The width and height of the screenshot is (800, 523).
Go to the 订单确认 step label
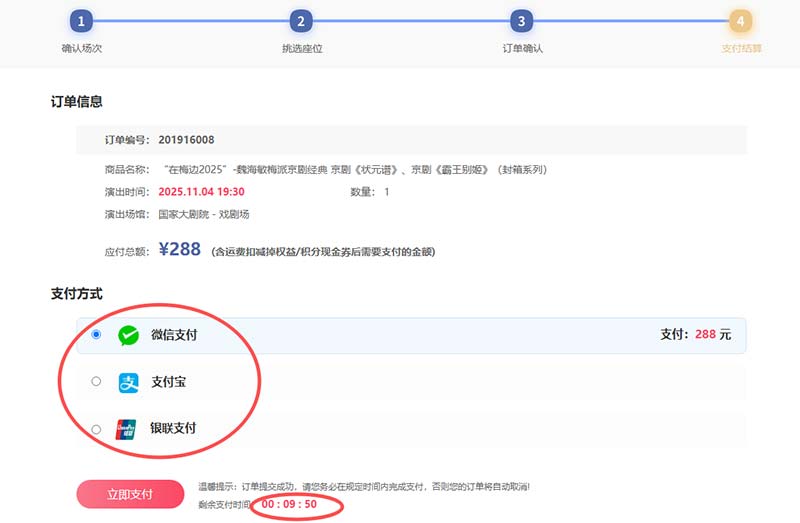pos(521,48)
